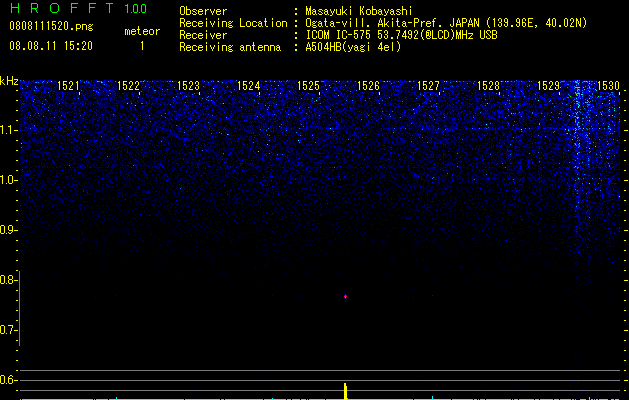Select the 1525 time marker
629x400 pixels.
[308, 85]
